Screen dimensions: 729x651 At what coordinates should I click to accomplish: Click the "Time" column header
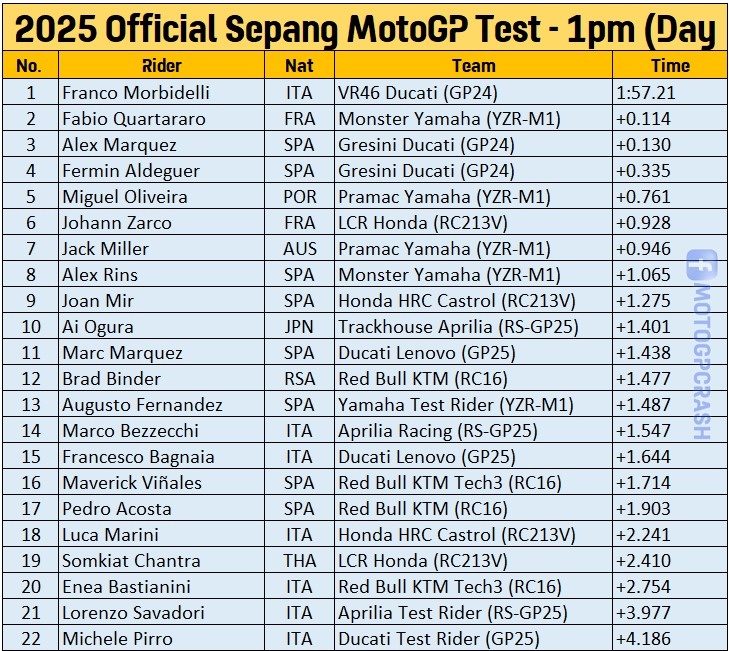(x=669, y=66)
